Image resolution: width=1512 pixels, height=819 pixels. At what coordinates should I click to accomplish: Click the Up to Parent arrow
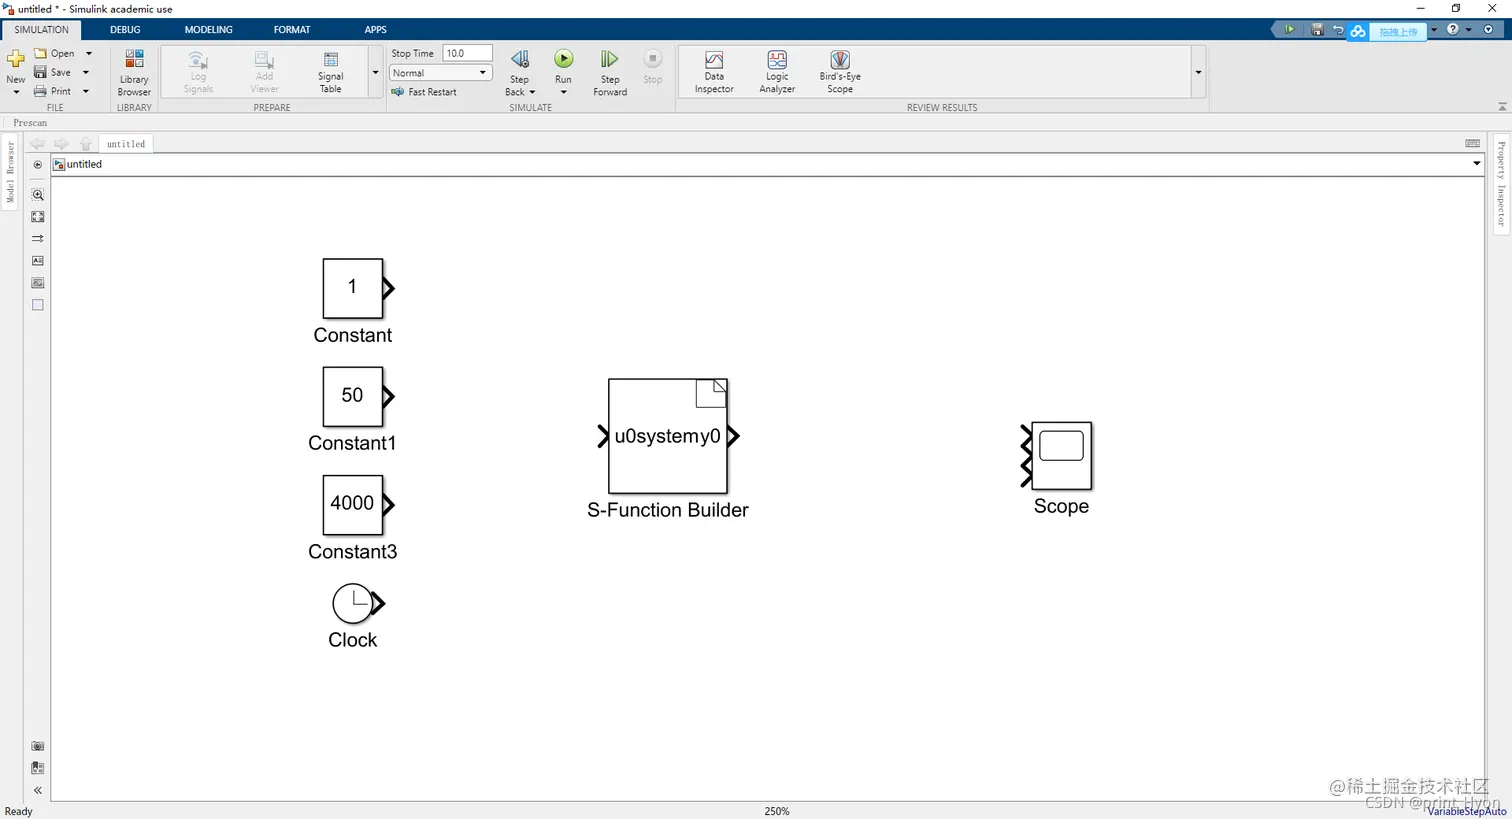point(86,144)
